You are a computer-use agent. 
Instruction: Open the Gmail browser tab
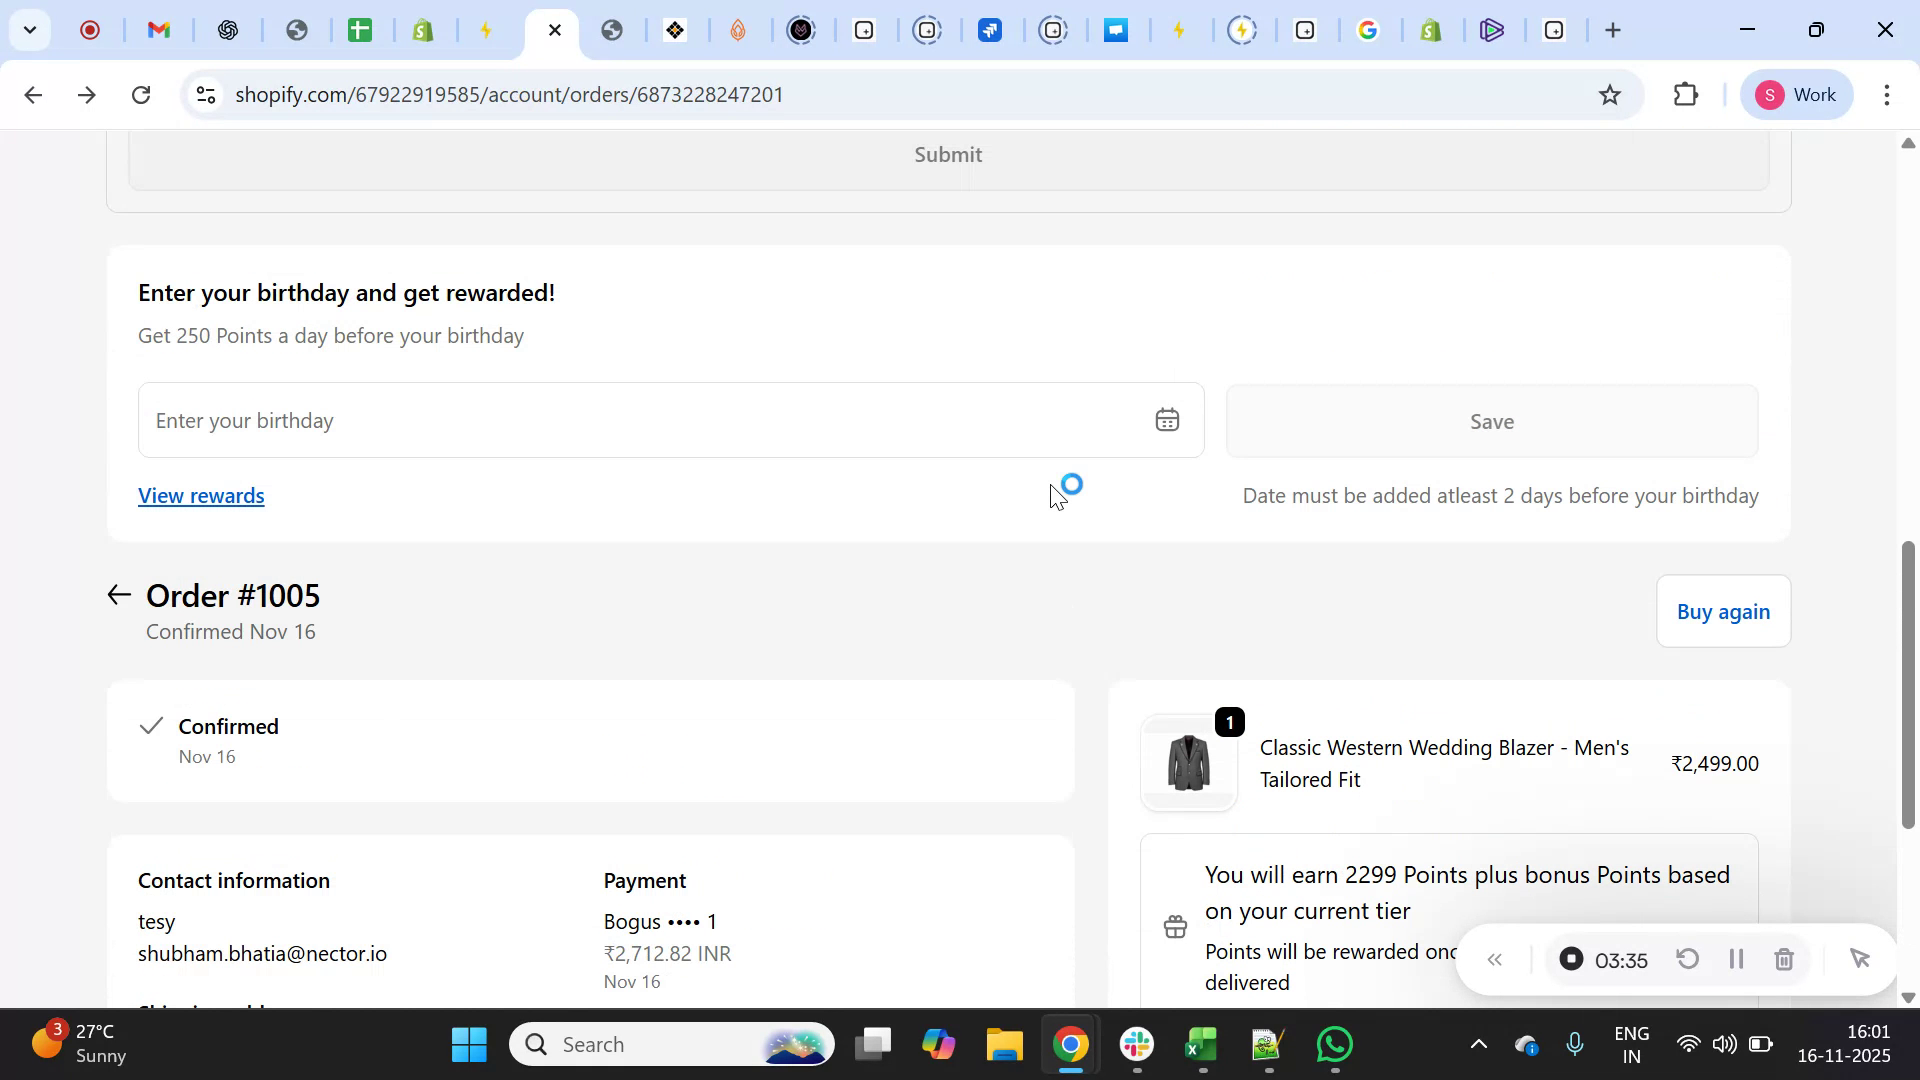tap(158, 30)
